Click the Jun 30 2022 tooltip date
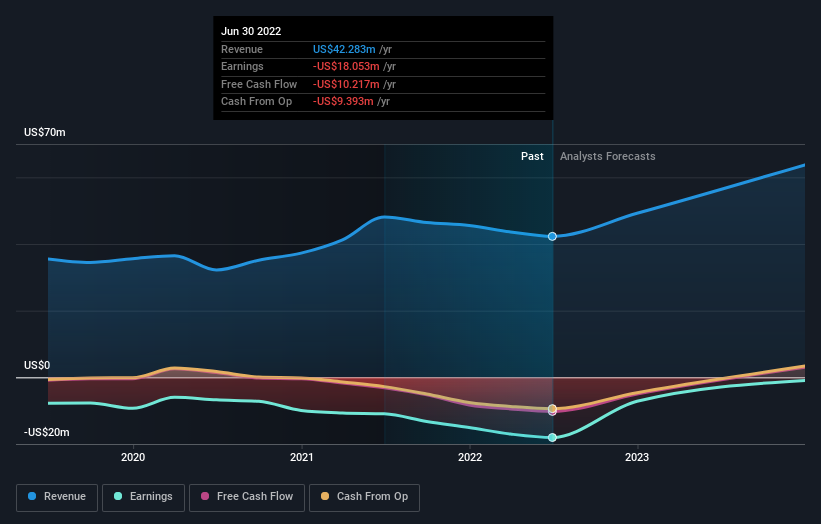 coord(251,31)
